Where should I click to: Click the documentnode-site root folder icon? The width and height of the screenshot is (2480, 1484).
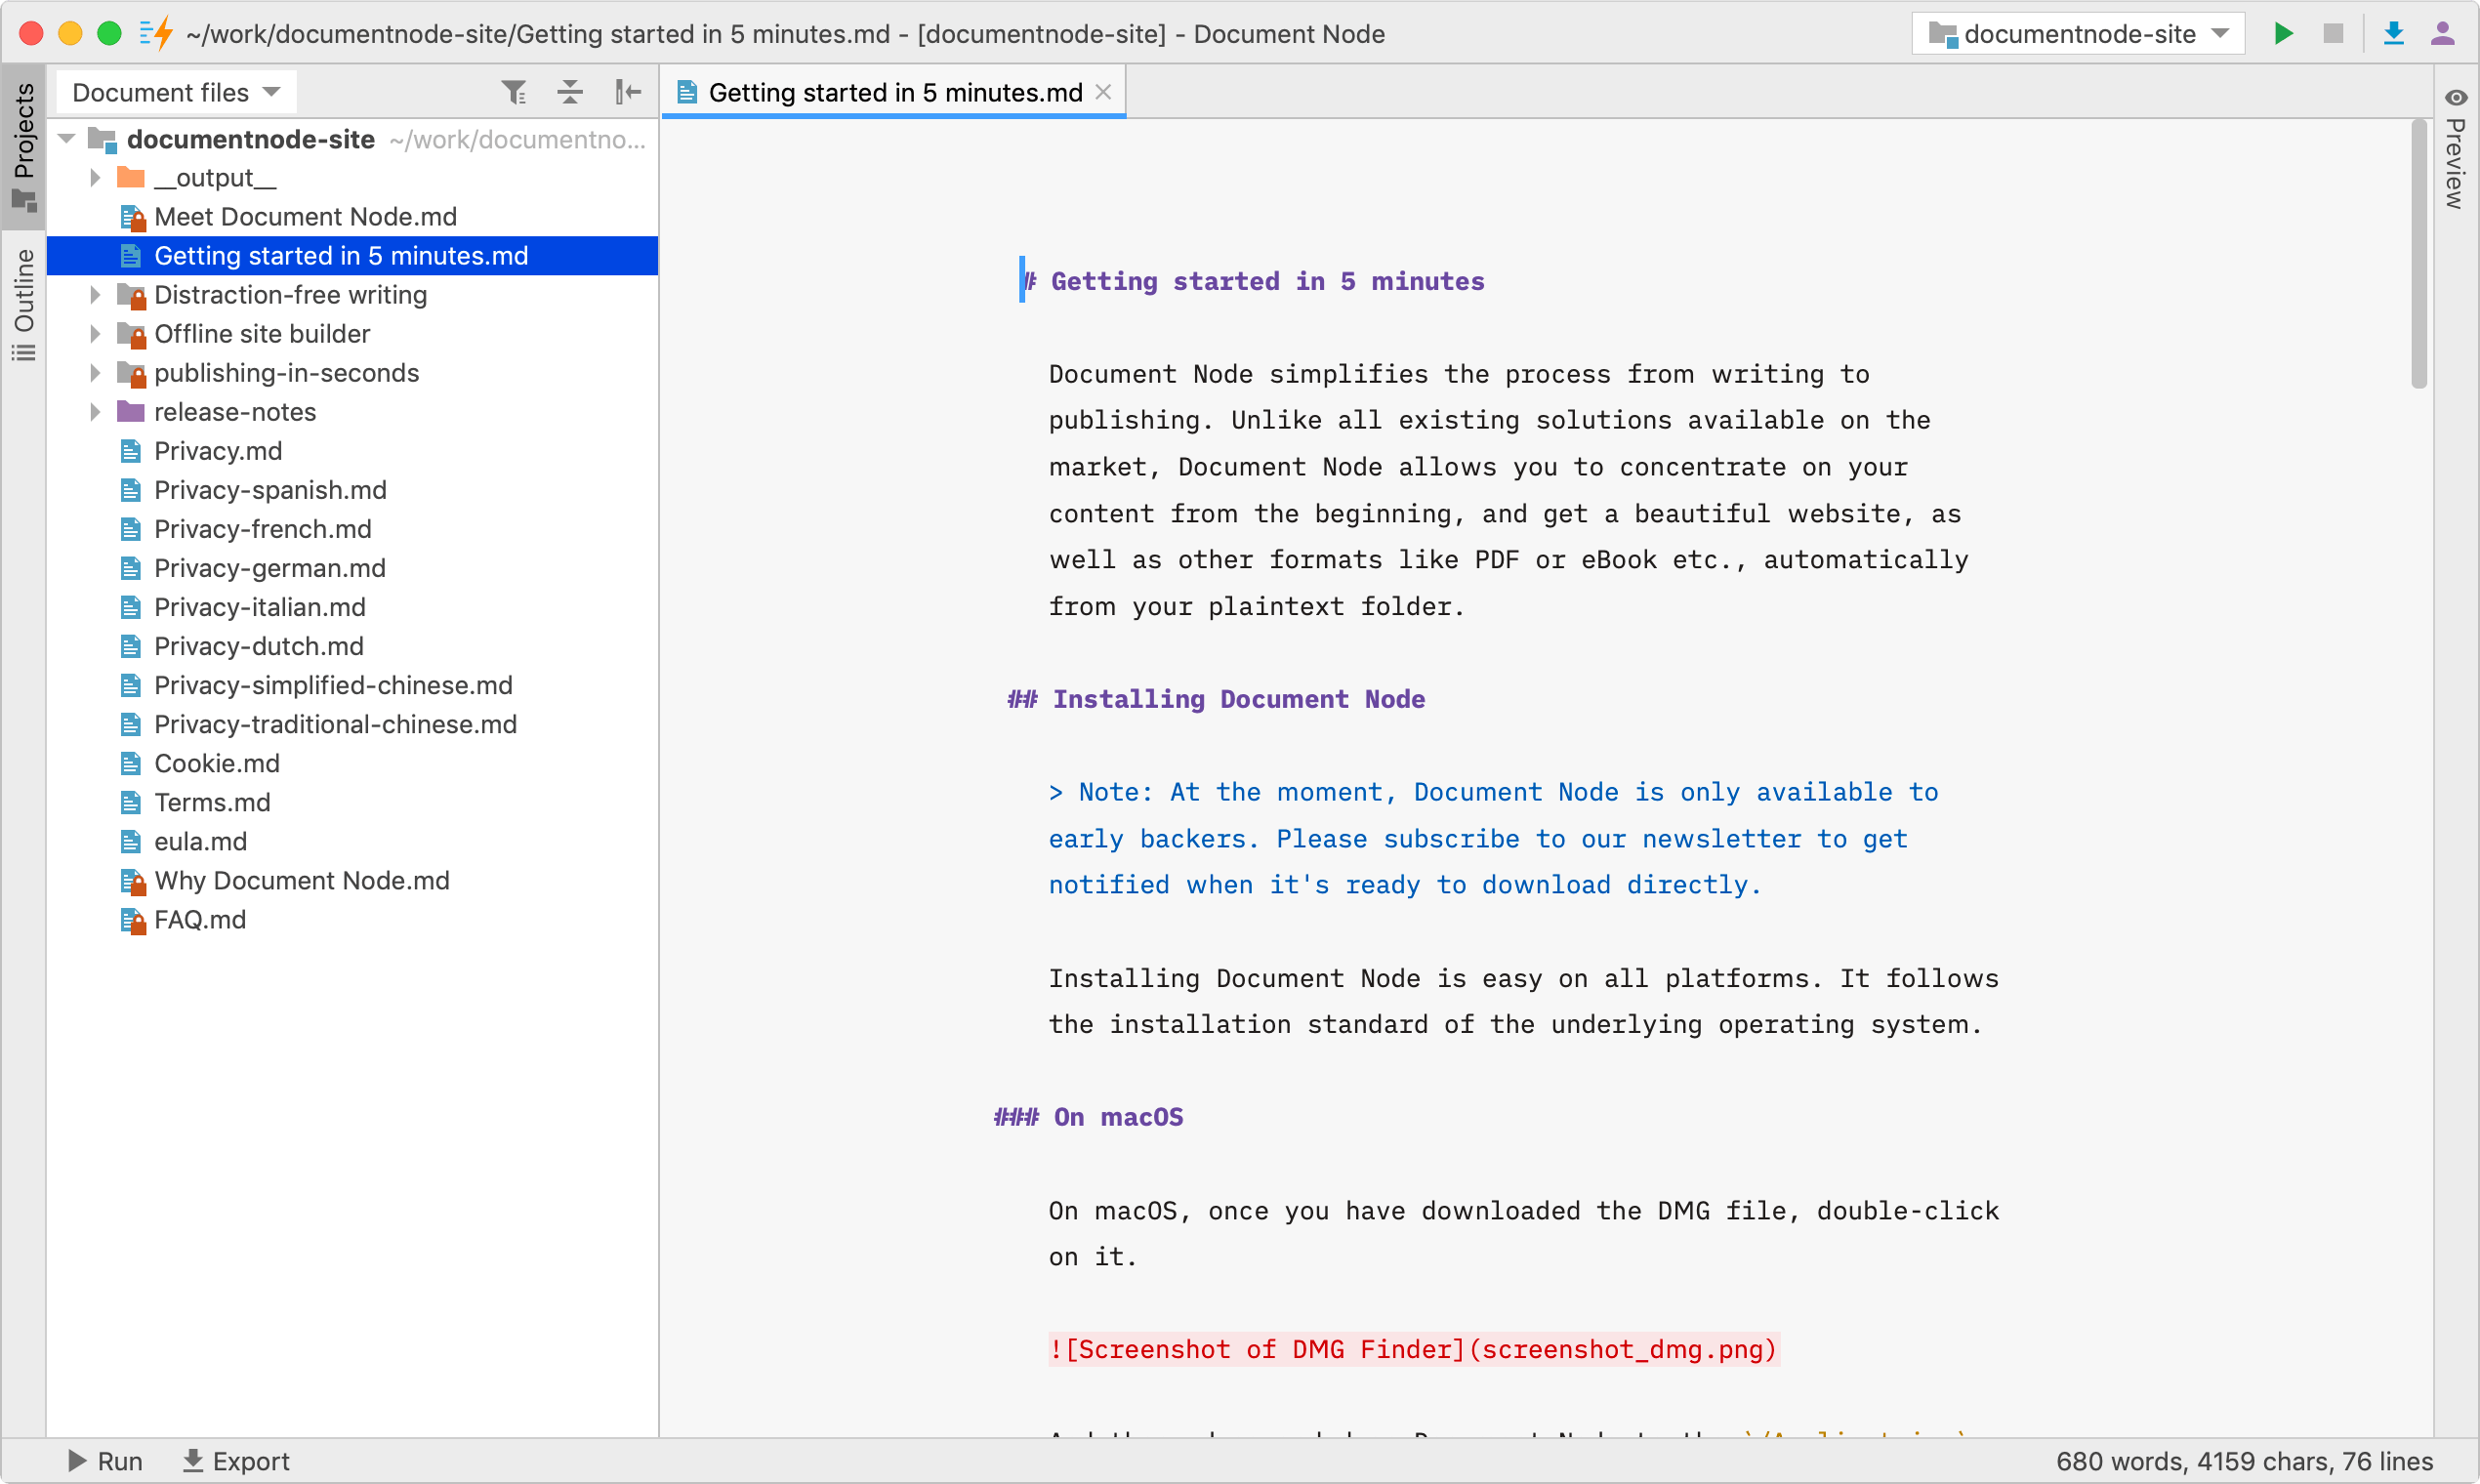pyautogui.click(x=103, y=140)
